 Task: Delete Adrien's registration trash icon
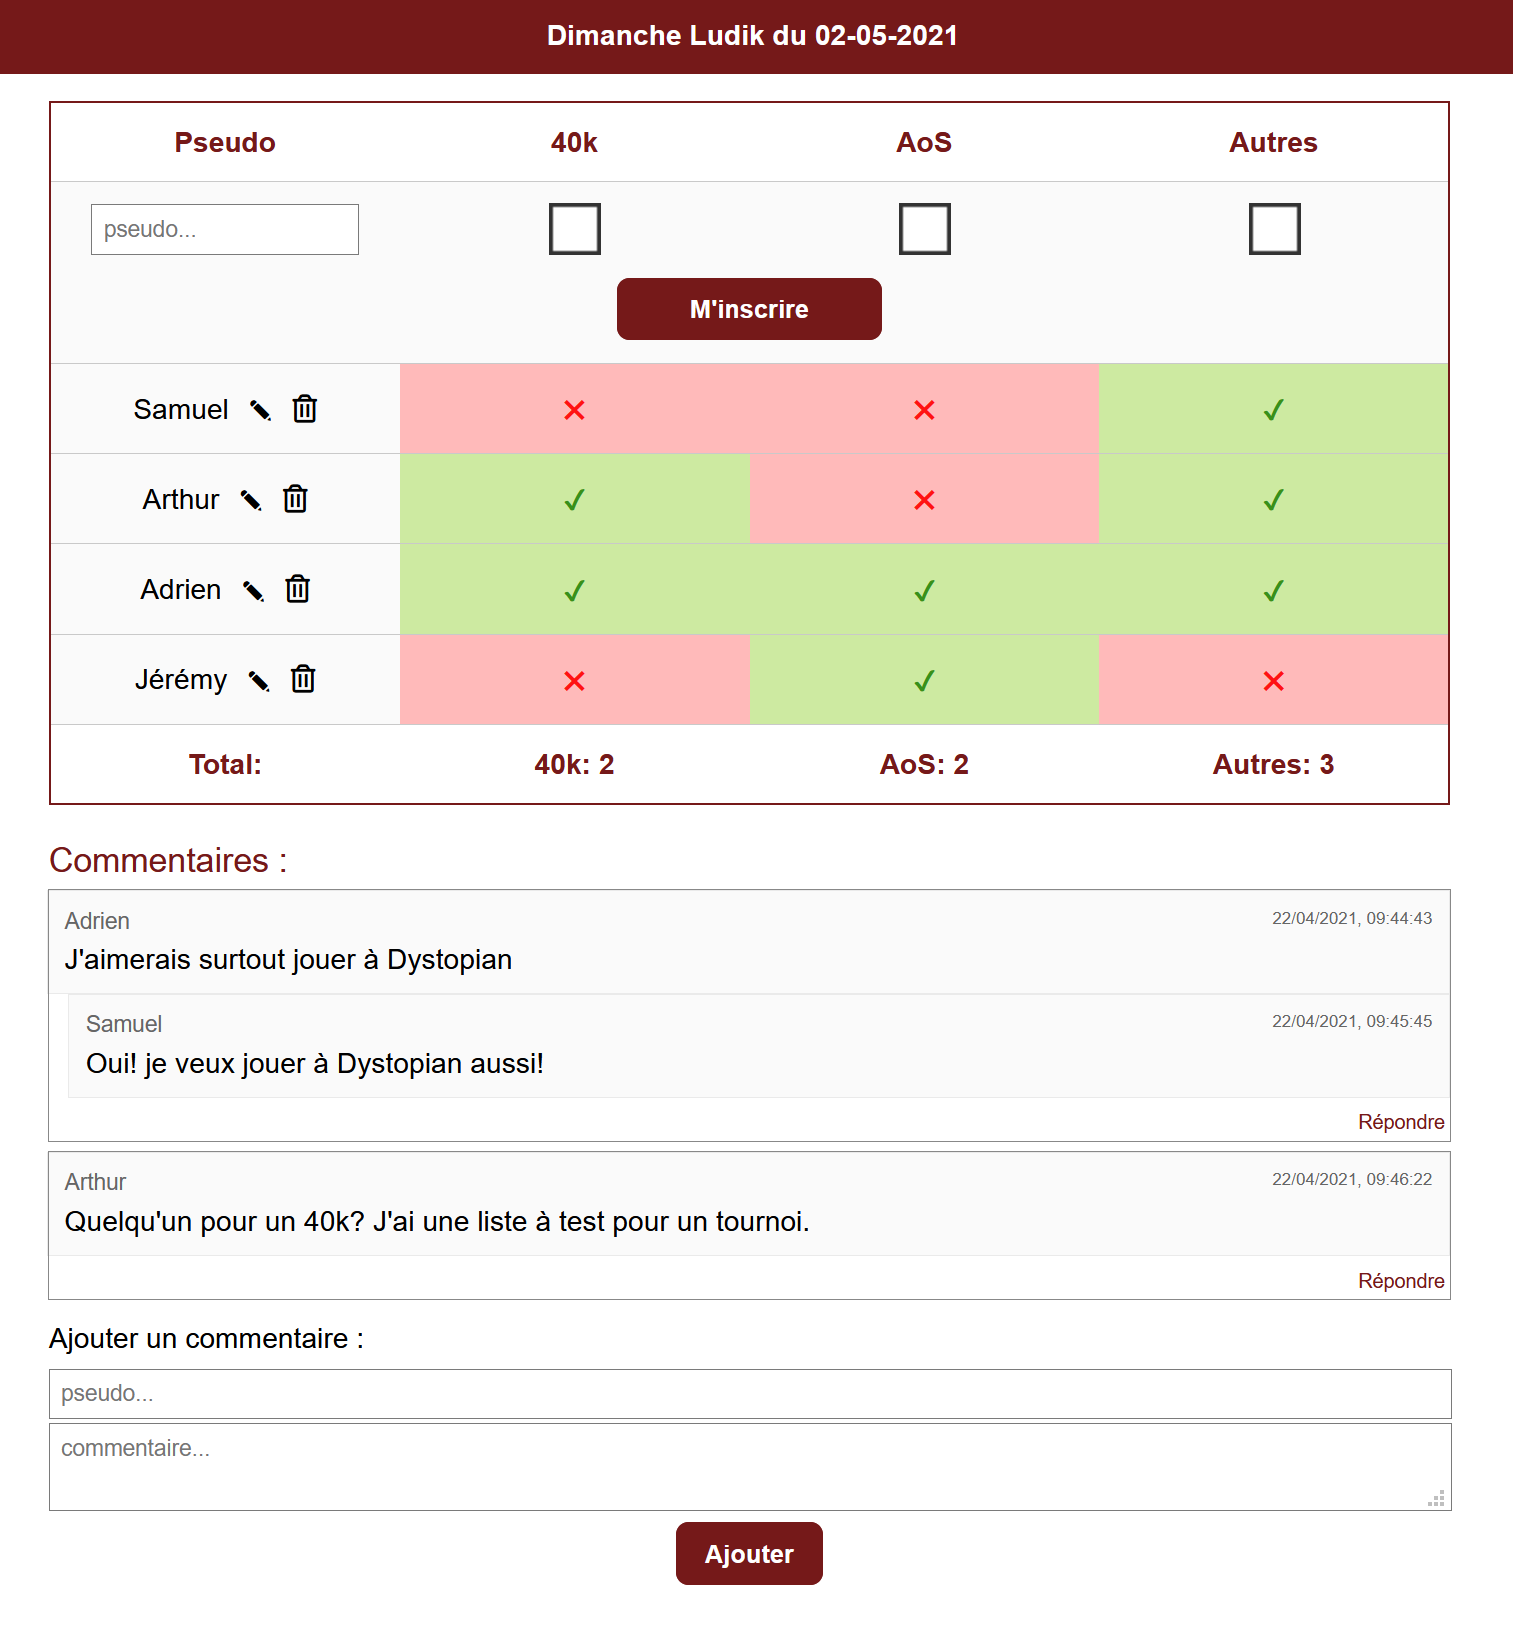pyautogui.click(x=298, y=589)
